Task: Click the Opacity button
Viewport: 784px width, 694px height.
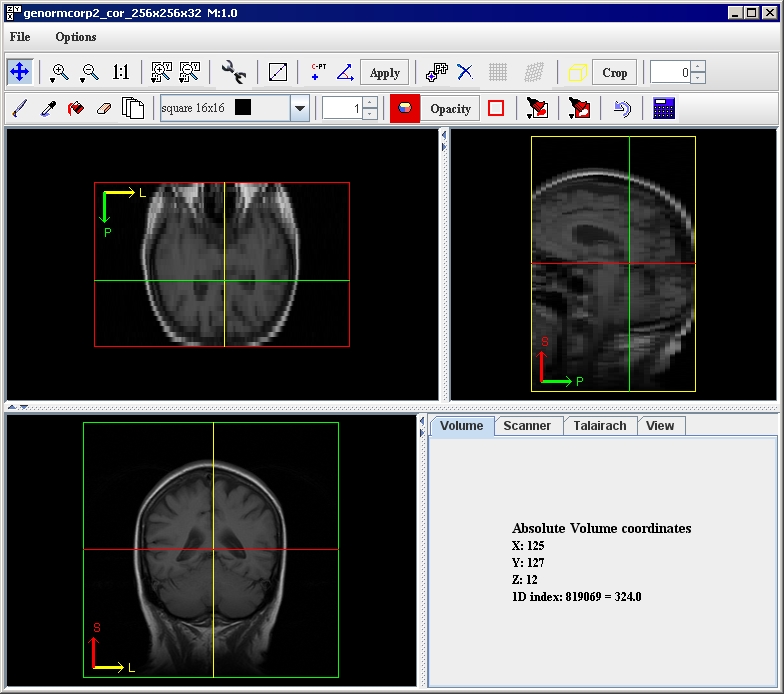Action: pos(450,108)
